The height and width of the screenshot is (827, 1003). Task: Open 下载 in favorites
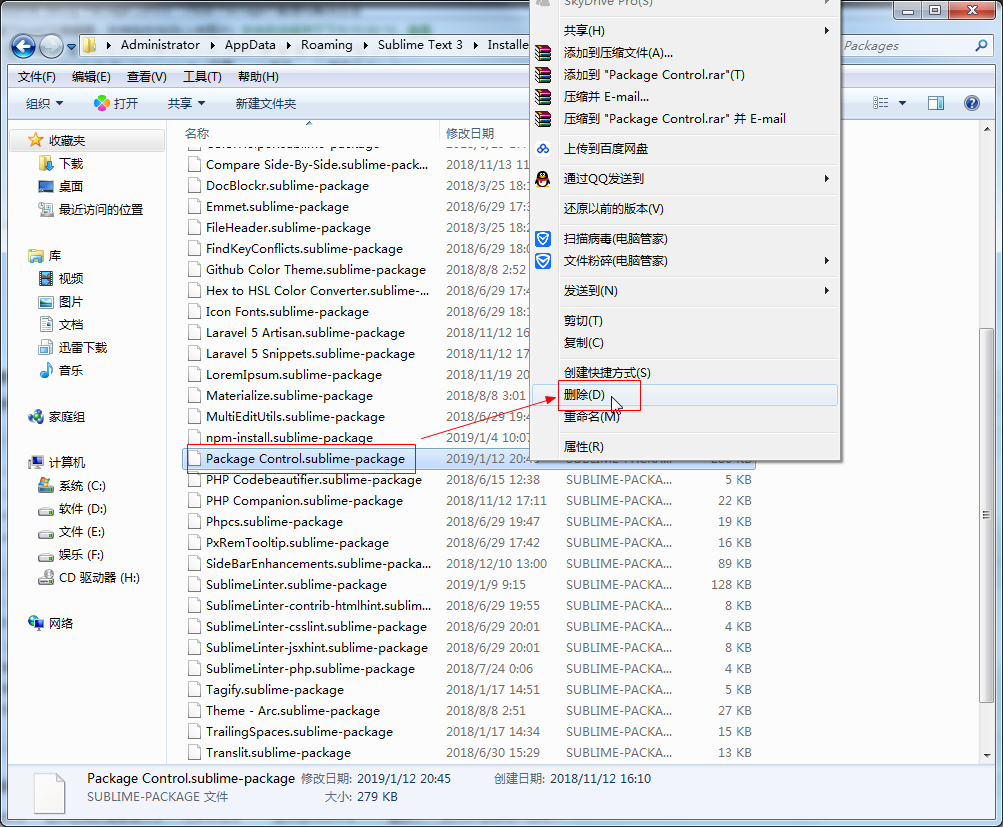pos(71,164)
